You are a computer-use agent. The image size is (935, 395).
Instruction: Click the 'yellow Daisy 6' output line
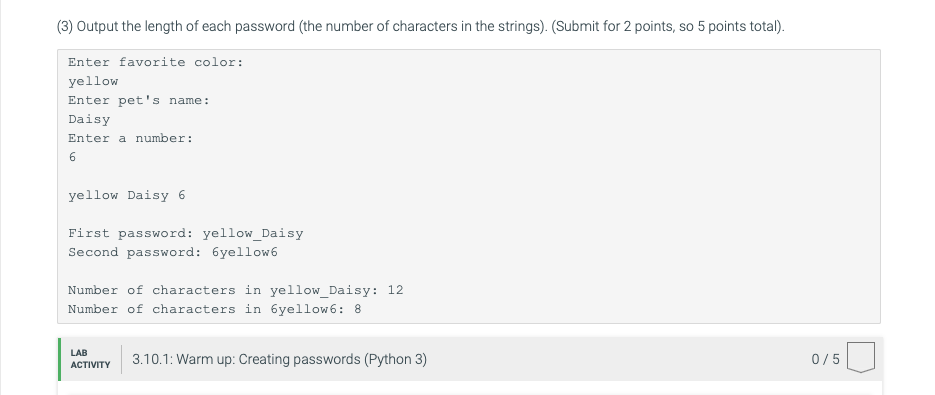(126, 195)
